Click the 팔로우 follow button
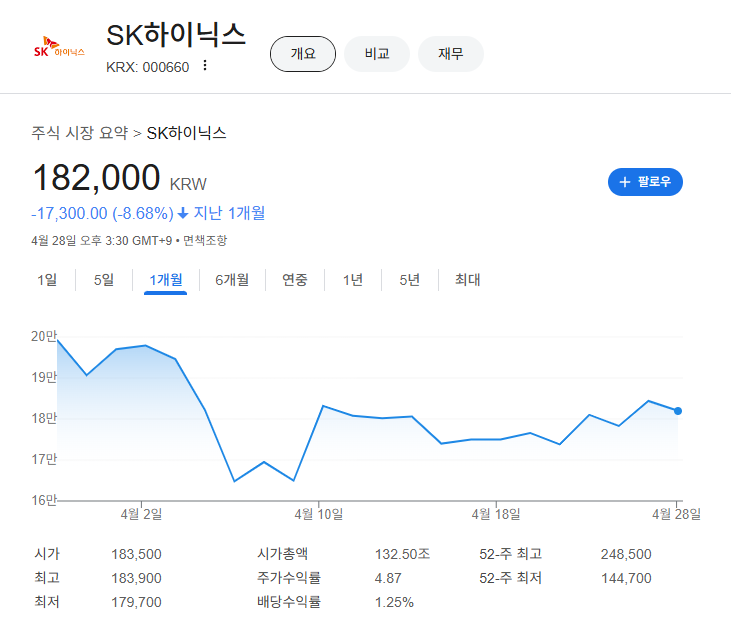The width and height of the screenshot is (731, 619). (645, 182)
